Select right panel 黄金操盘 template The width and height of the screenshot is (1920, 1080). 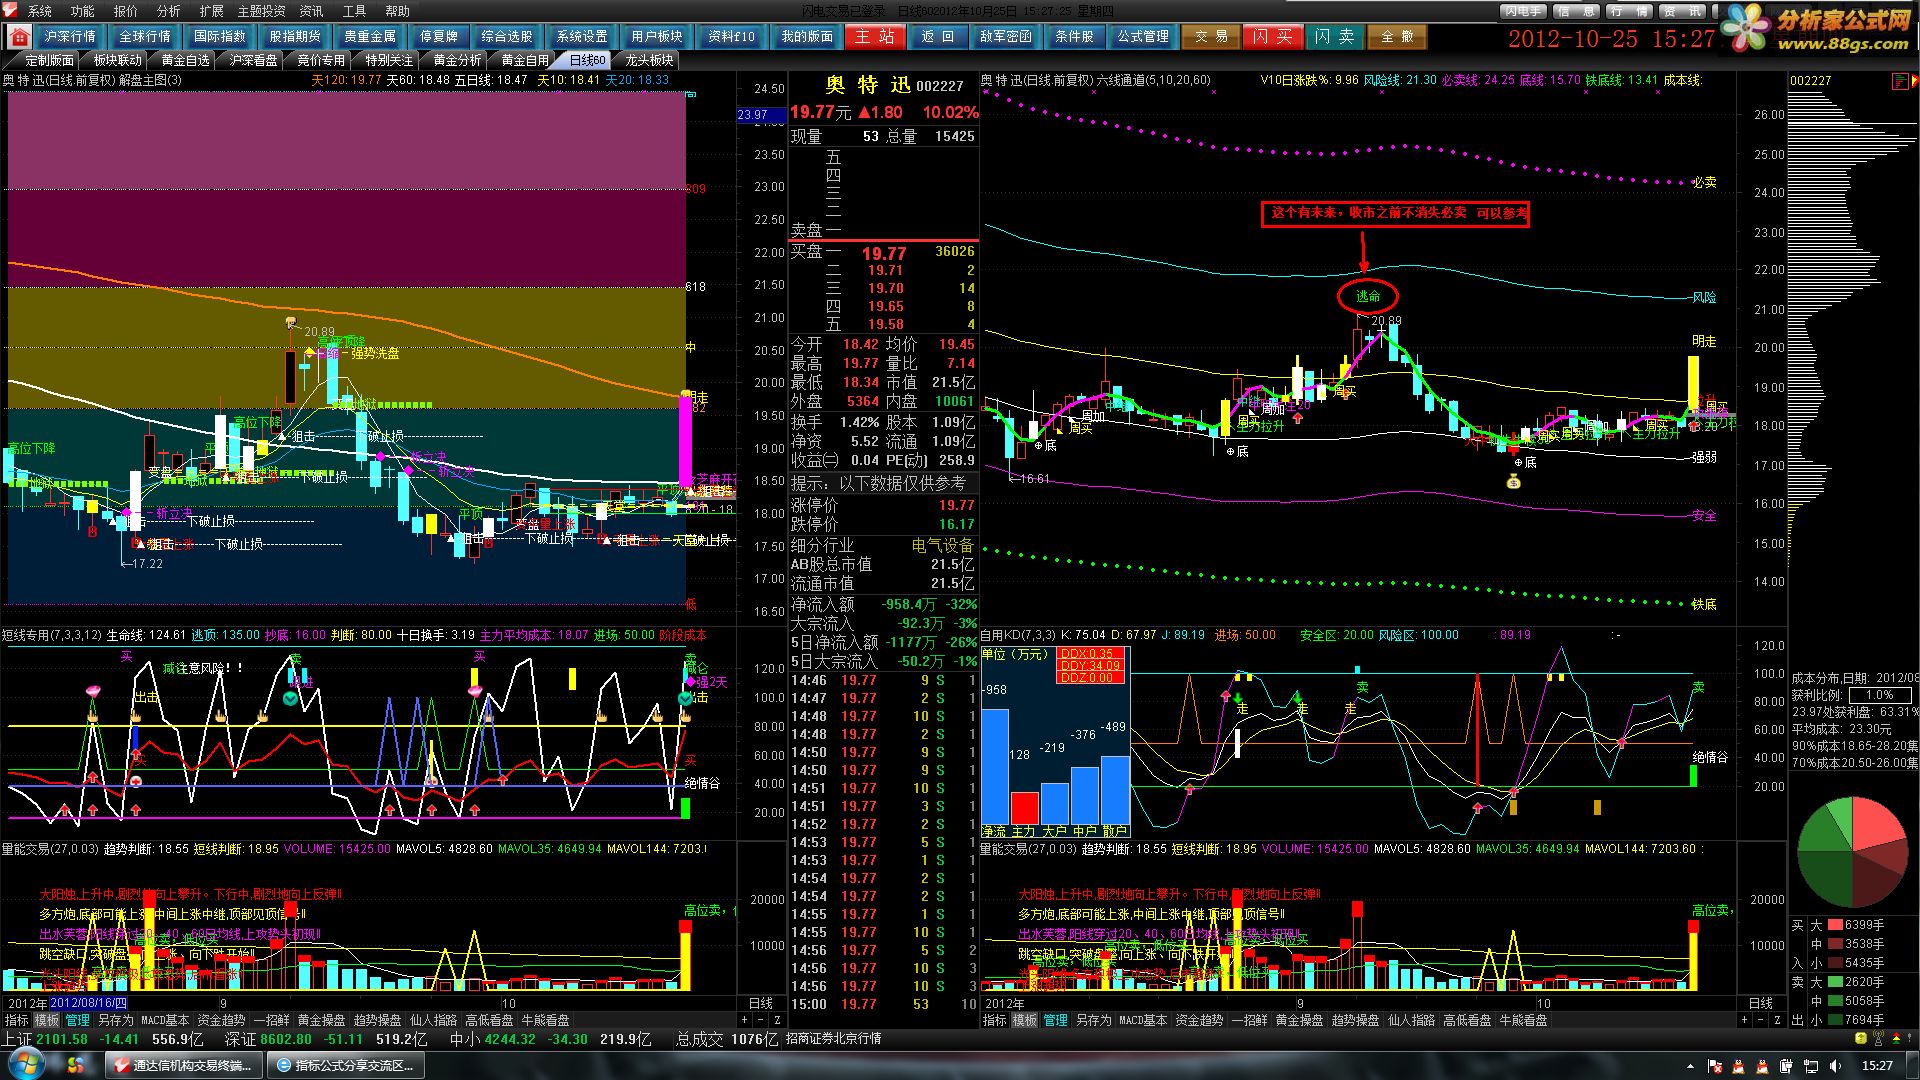tap(1299, 1020)
